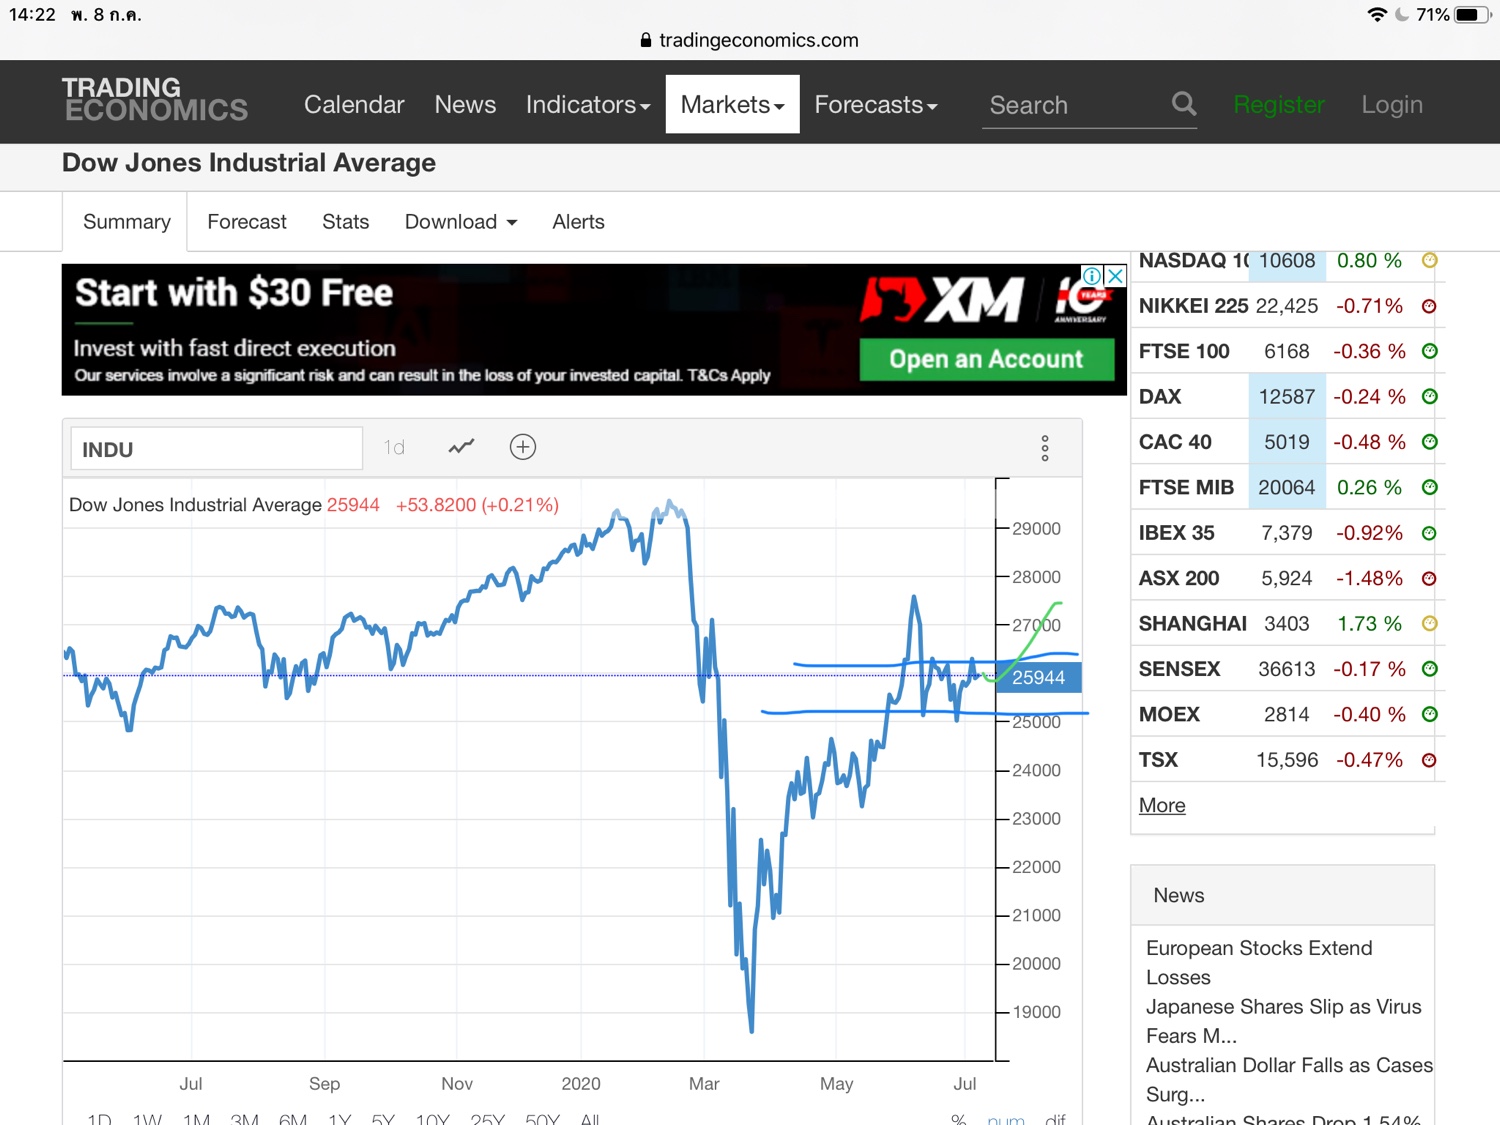Open 'European Stocks Extend Losses' news

tap(1259, 962)
